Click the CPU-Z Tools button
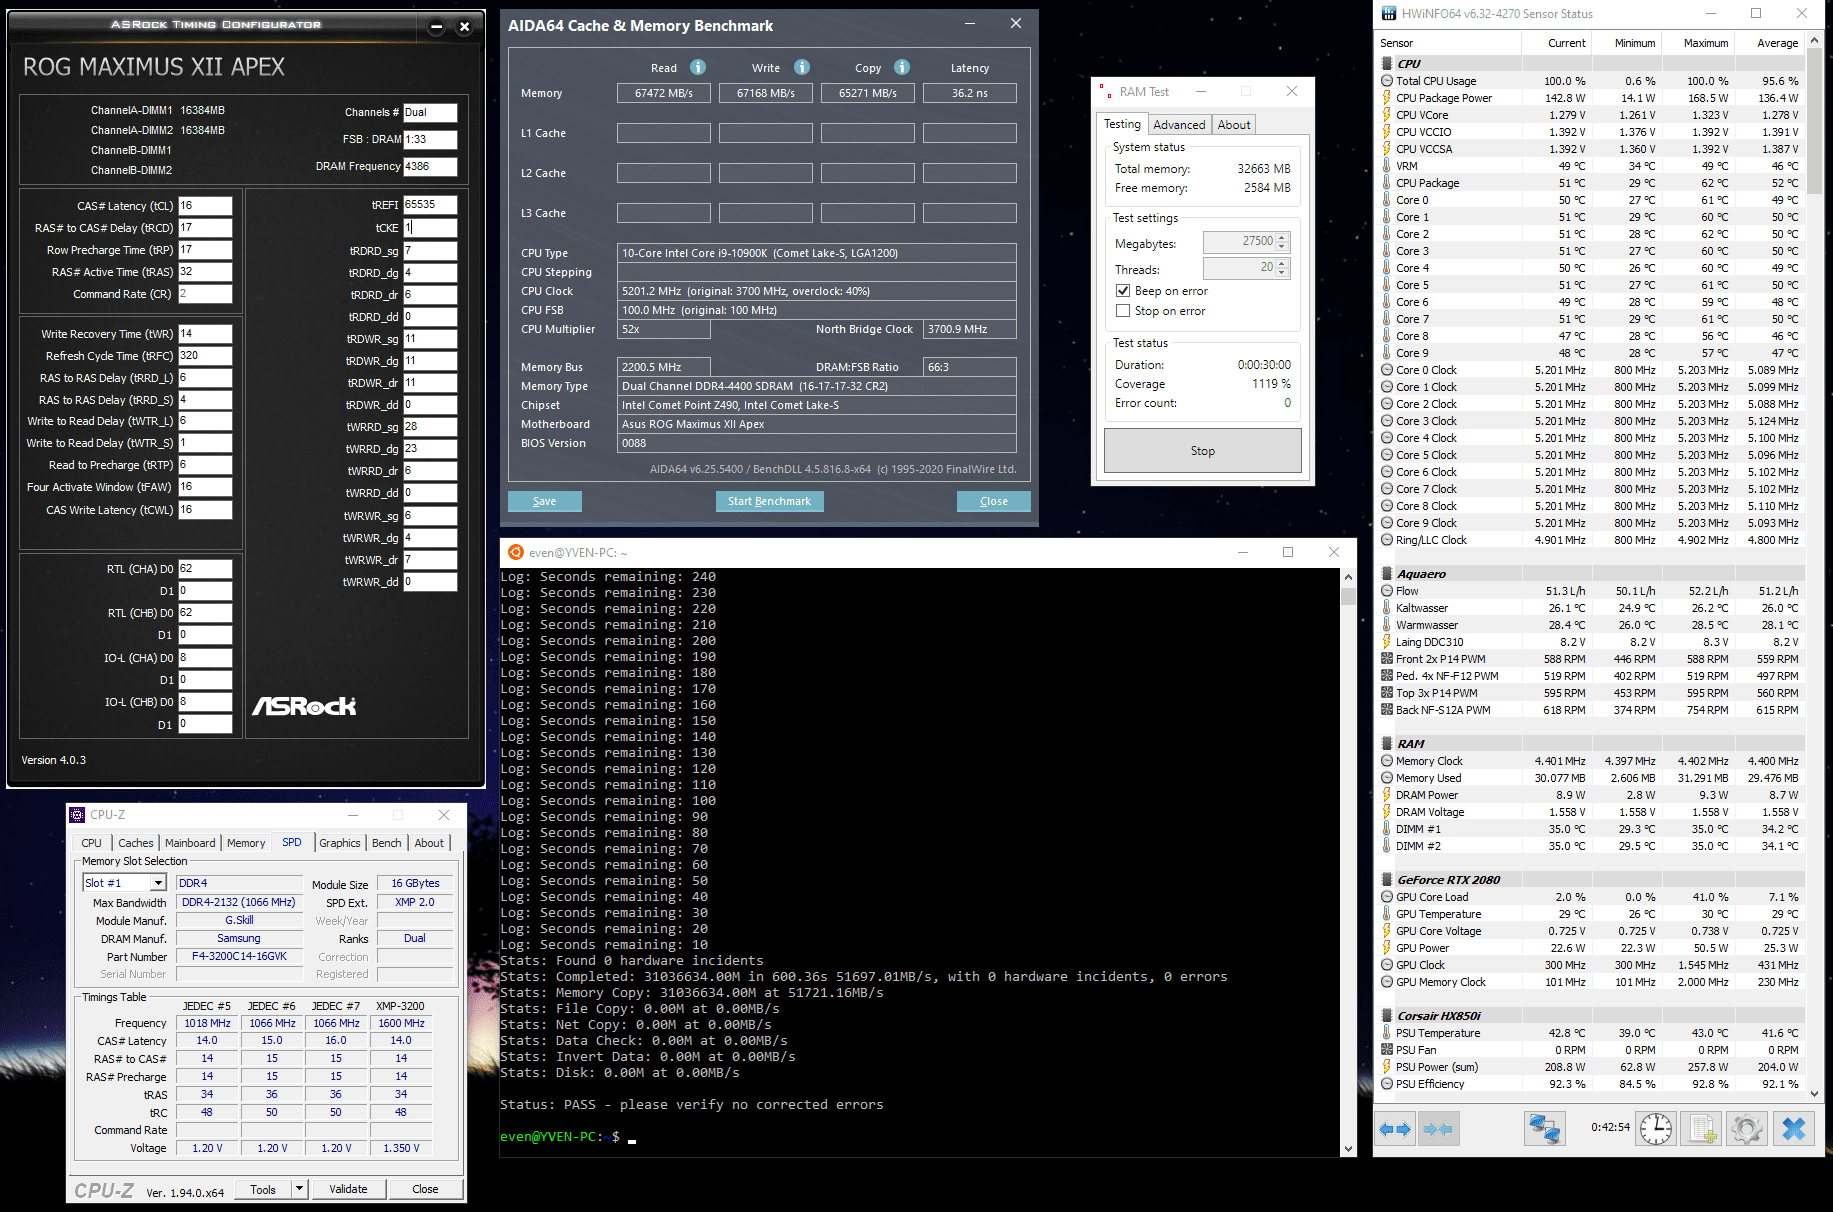The image size is (1833, 1212). tap(264, 1189)
